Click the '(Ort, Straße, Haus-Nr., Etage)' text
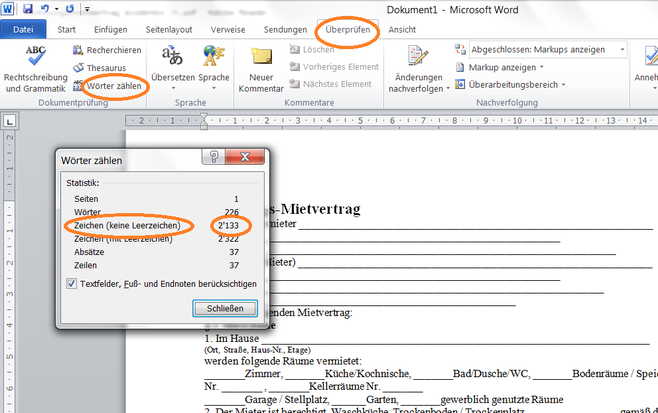Viewport: 658px width, 413px height. point(257,350)
